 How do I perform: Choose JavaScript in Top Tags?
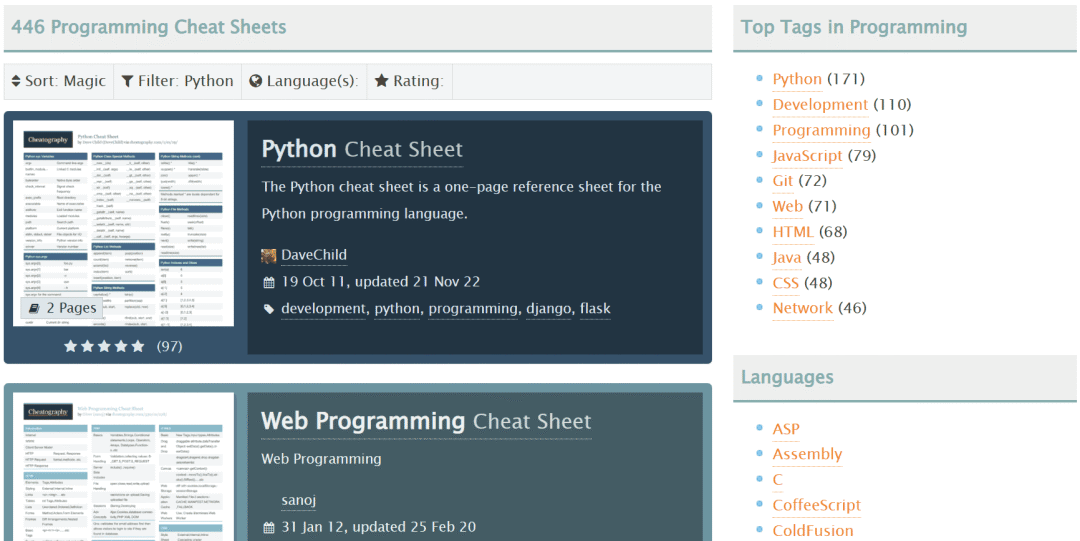[x=807, y=155]
